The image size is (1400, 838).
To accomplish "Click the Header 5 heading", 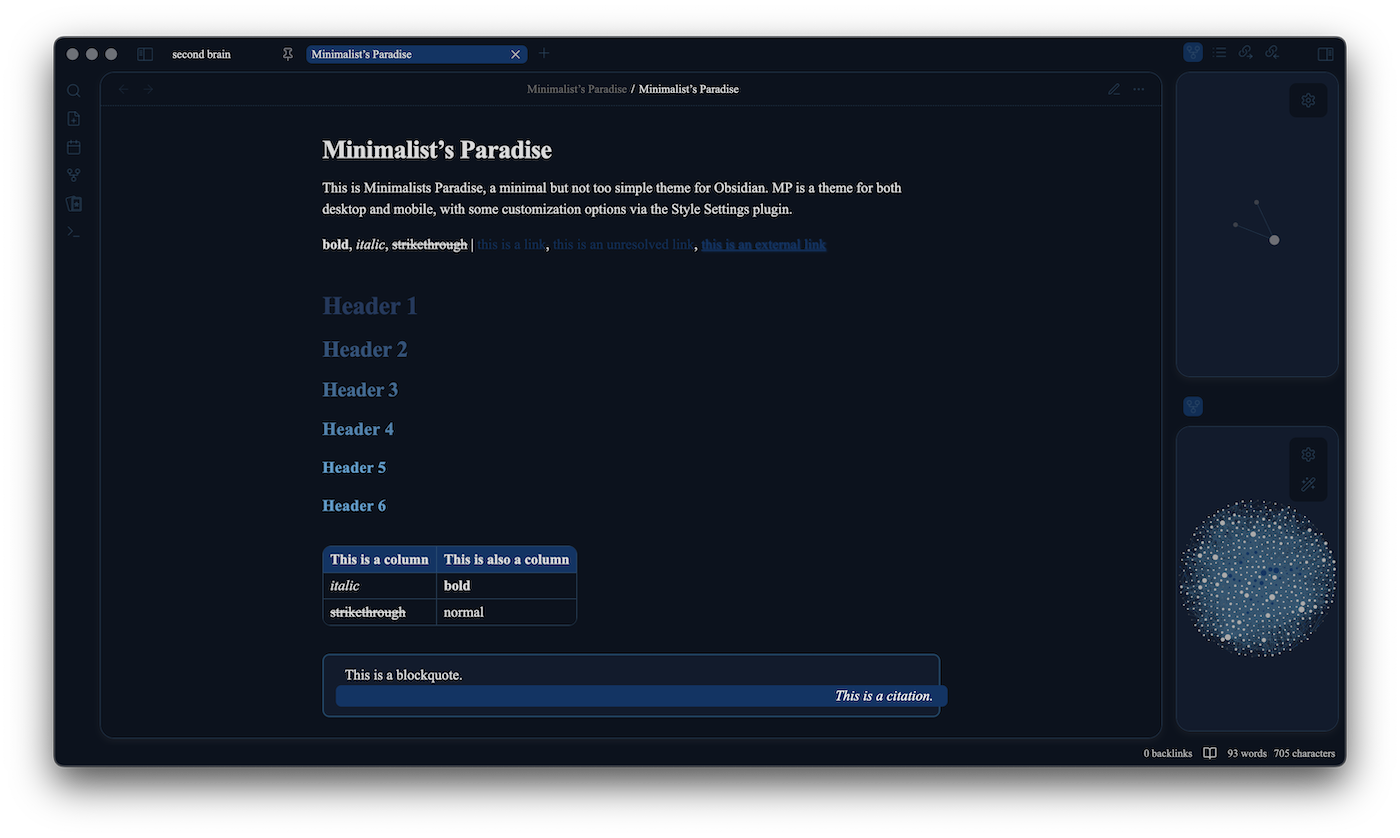I will pyautogui.click(x=354, y=467).
